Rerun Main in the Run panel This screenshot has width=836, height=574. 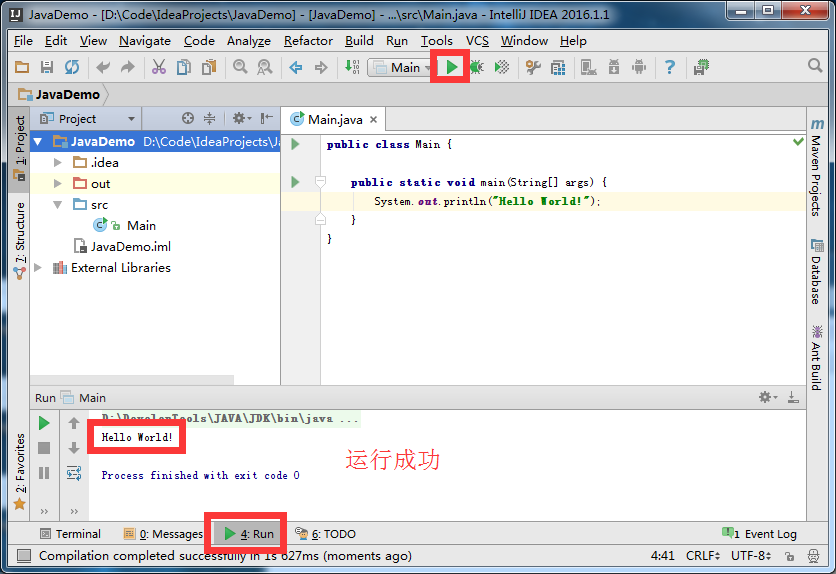[x=44, y=423]
